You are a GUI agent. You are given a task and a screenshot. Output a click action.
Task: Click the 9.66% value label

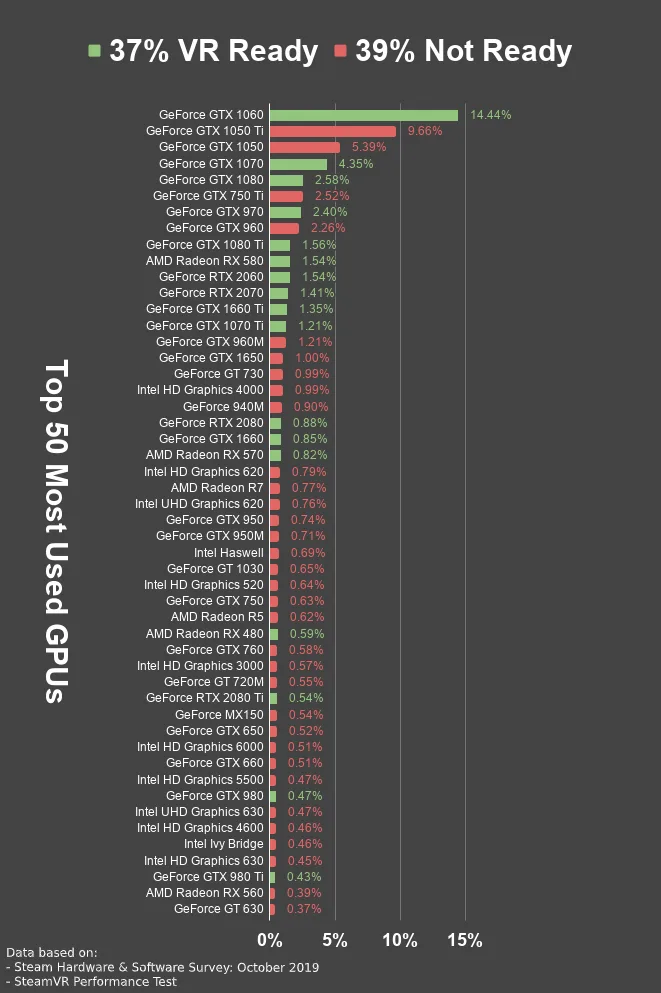[425, 131]
